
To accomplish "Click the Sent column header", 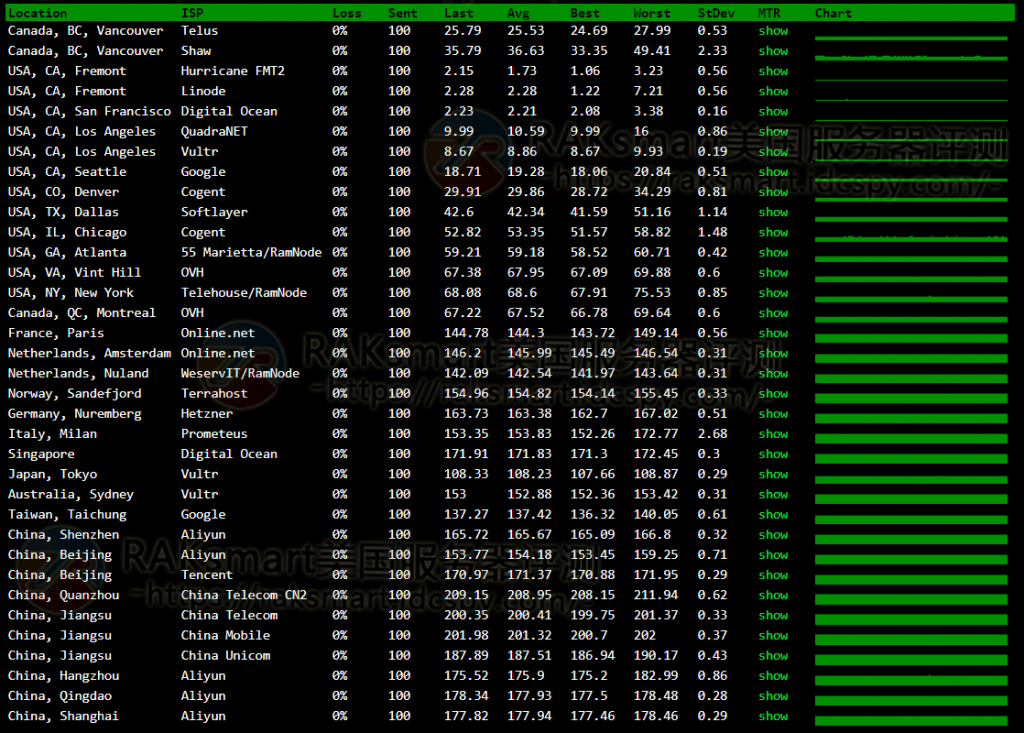I will pos(402,13).
